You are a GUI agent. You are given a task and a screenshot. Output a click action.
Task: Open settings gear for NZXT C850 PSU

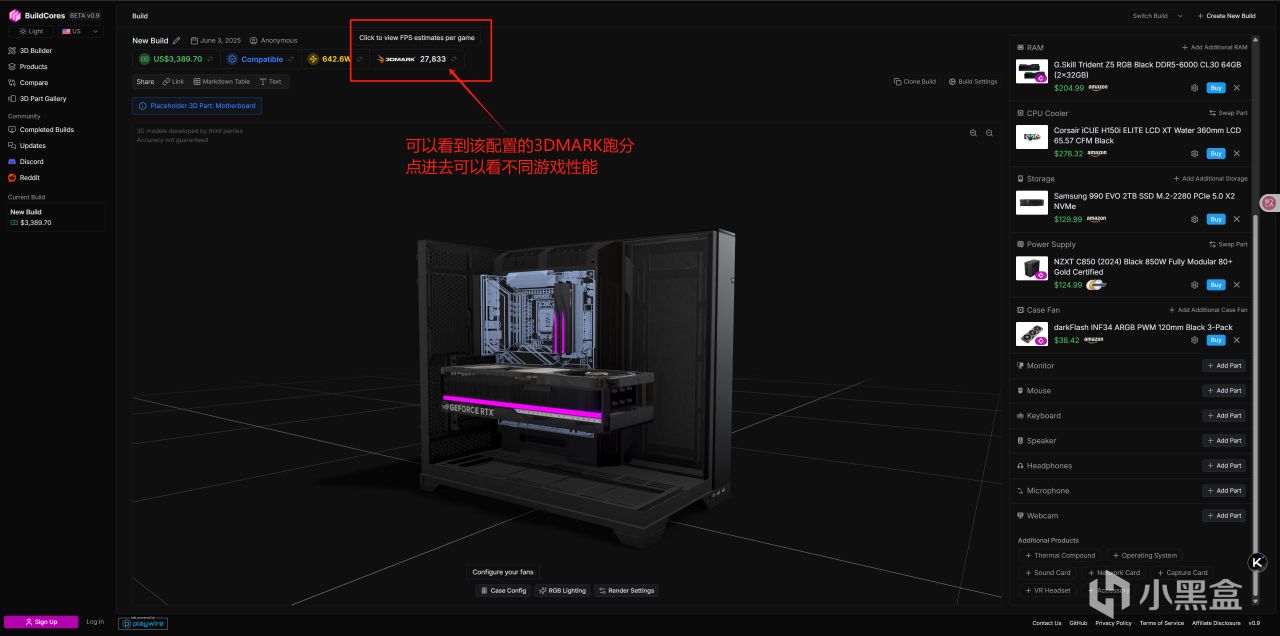[1194, 285]
